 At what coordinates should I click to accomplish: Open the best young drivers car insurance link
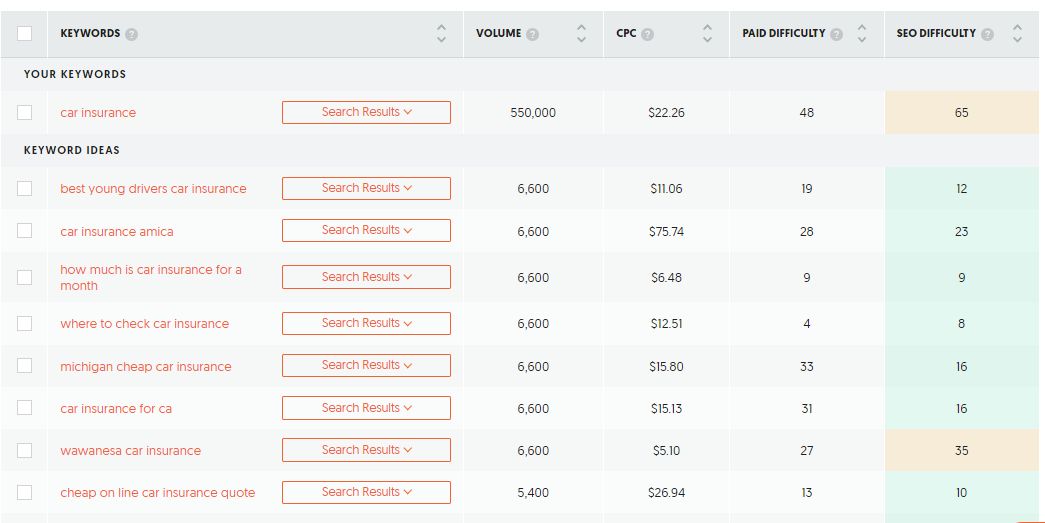click(x=153, y=189)
